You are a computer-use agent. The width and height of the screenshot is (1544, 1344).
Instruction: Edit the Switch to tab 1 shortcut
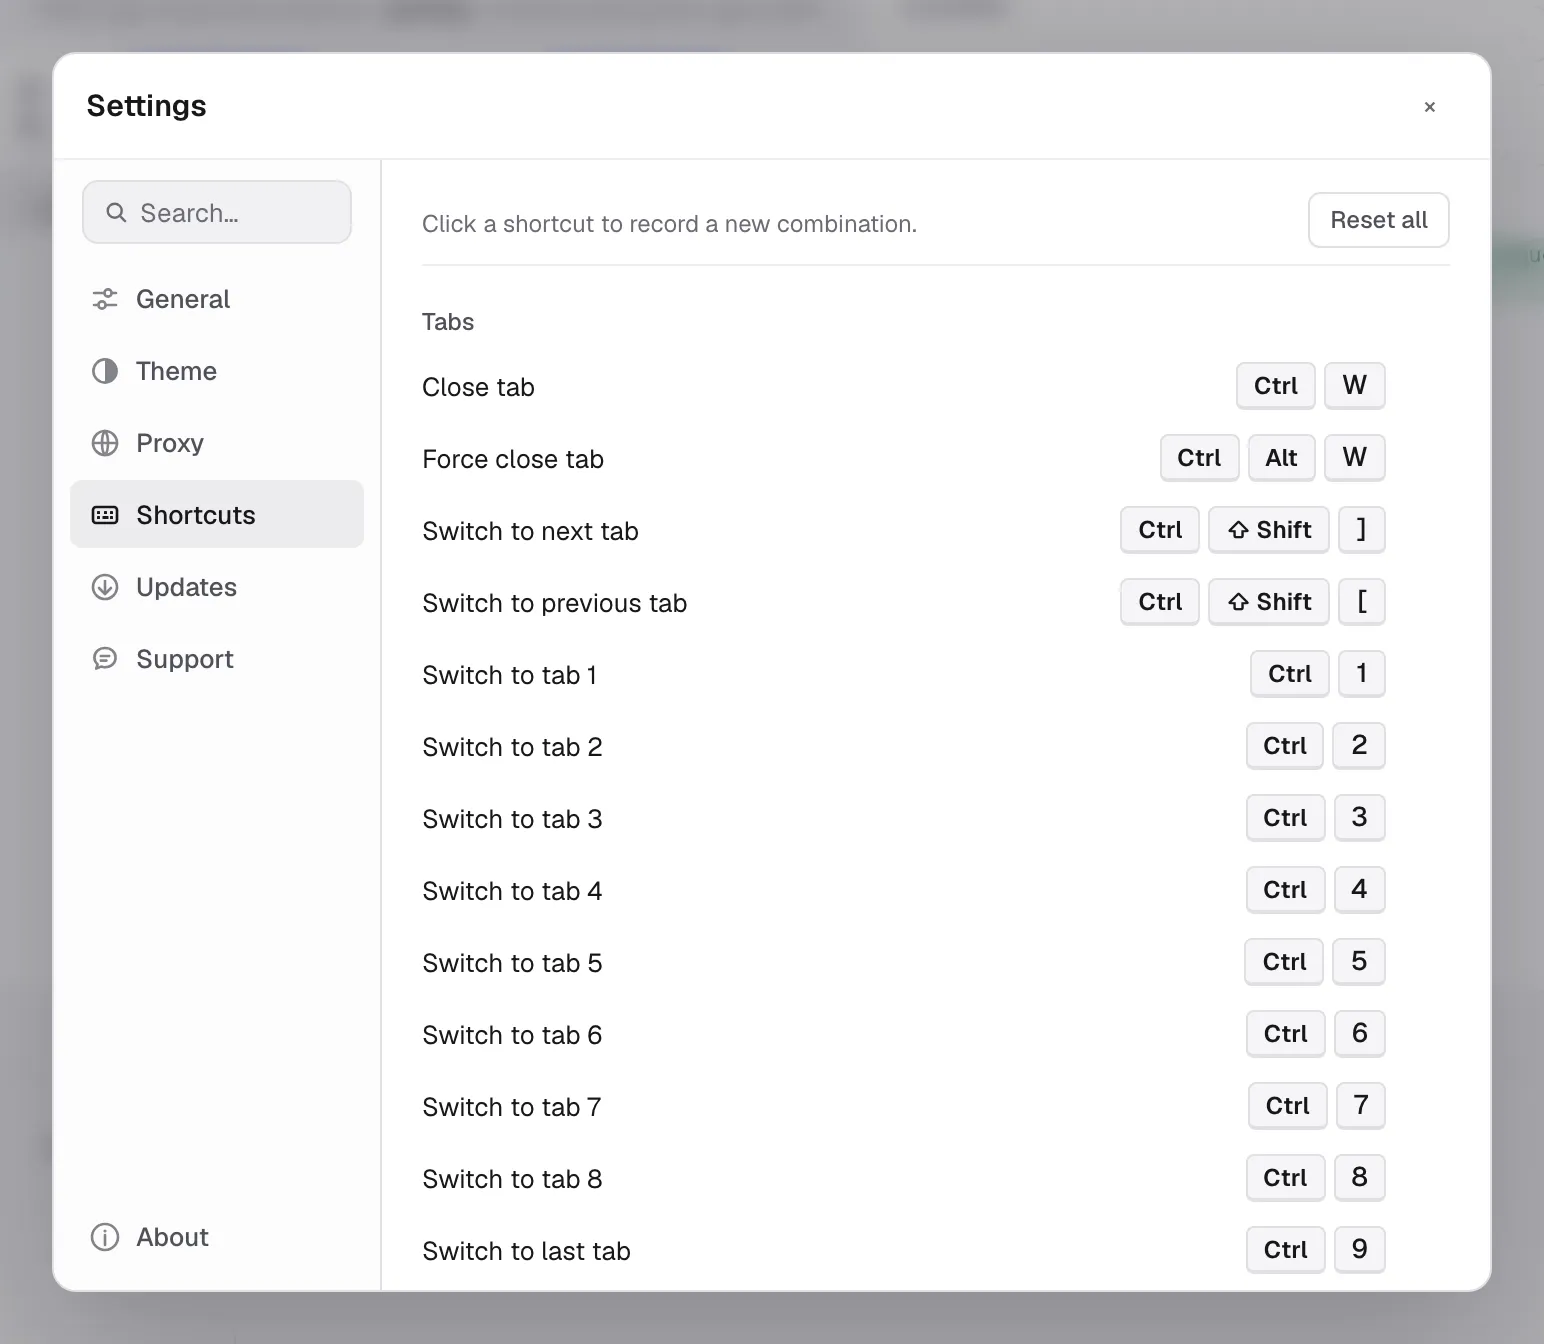(1318, 674)
